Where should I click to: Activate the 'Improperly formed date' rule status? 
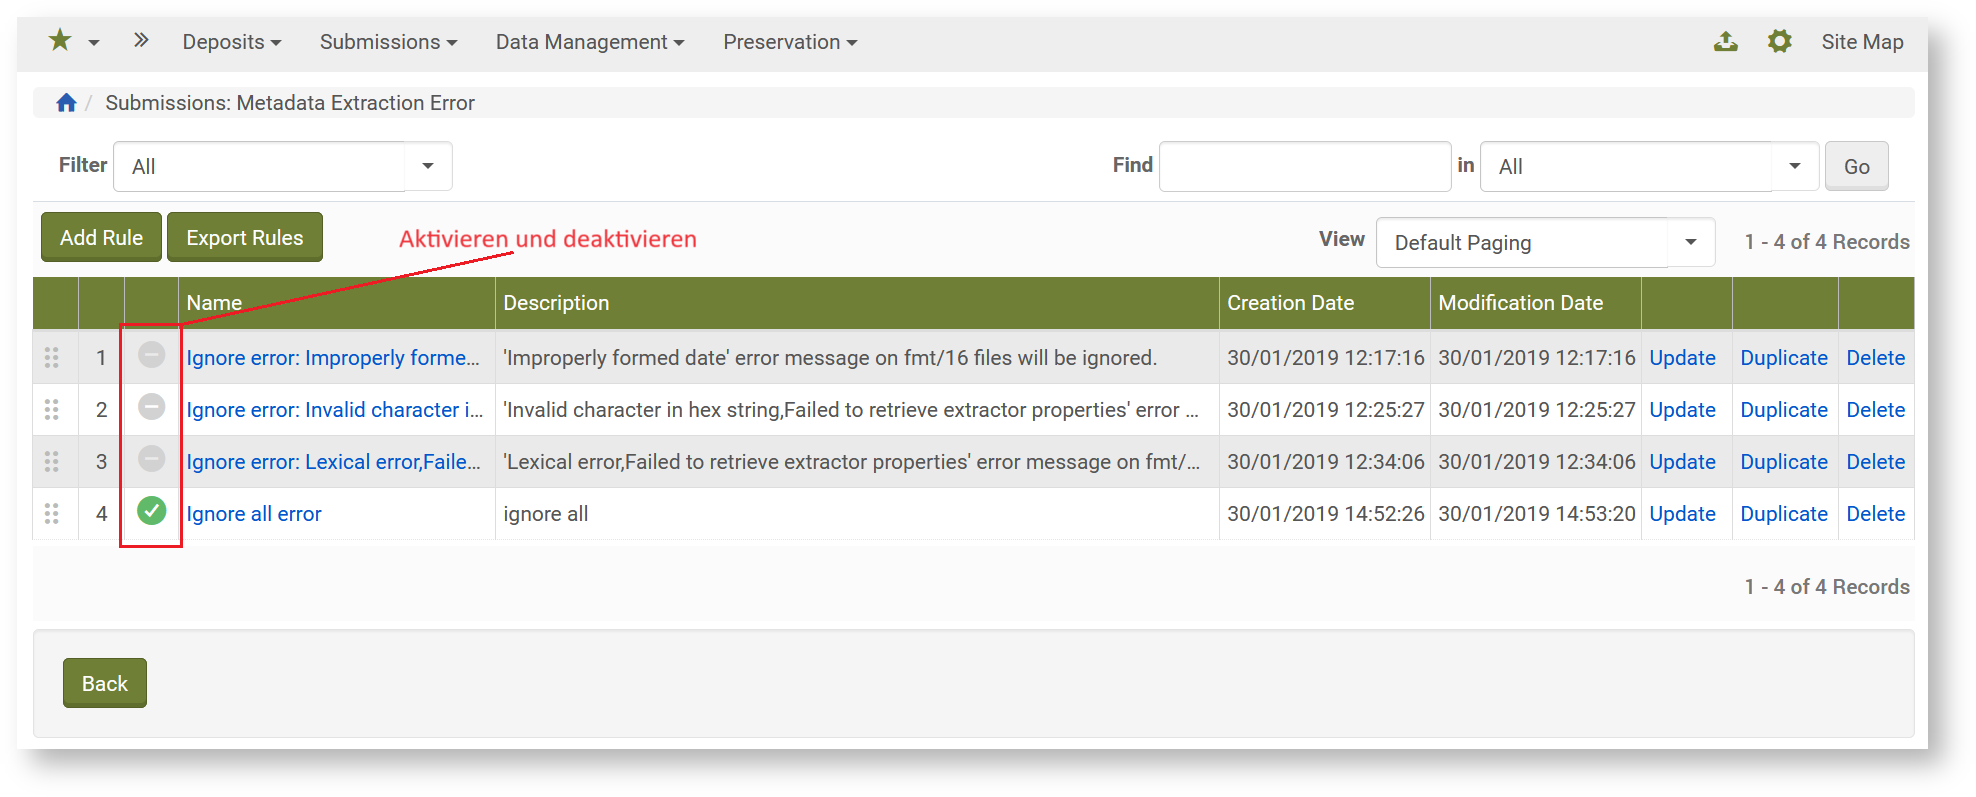[x=151, y=355]
